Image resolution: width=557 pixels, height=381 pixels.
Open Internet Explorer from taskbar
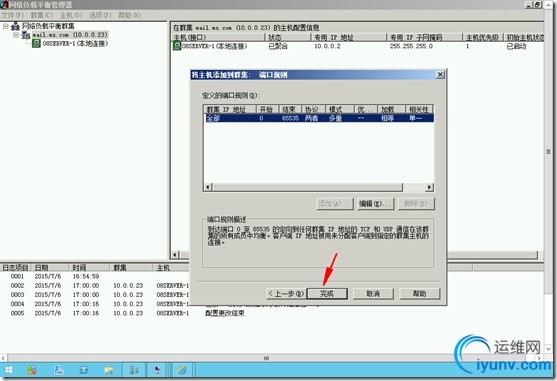182,370
